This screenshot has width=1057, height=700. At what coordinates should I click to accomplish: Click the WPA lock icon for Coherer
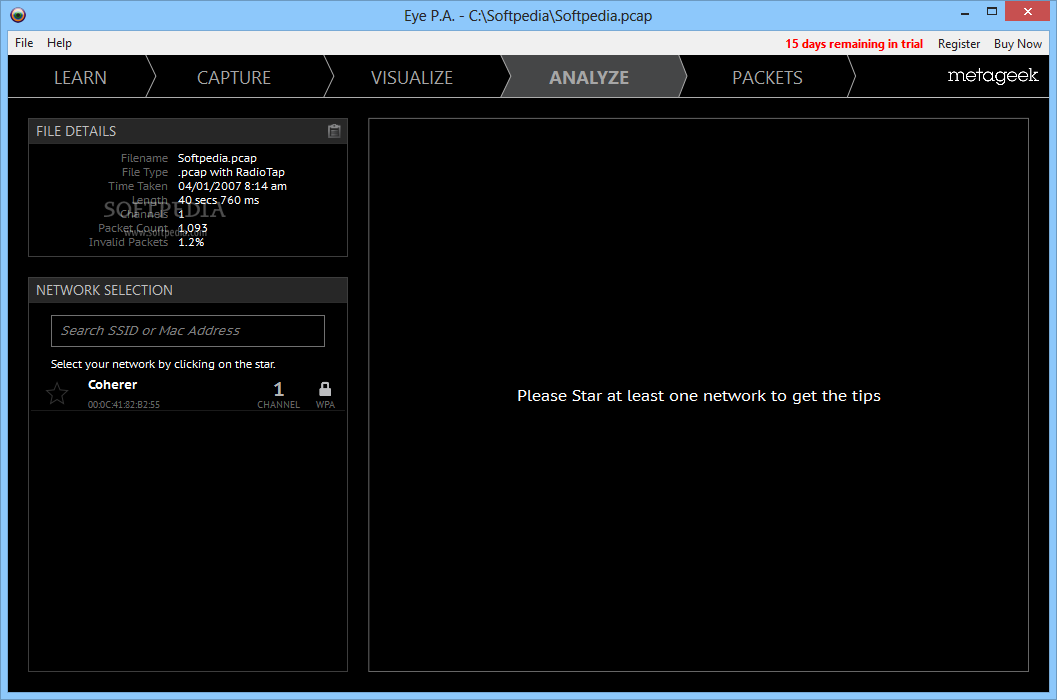(325, 389)
